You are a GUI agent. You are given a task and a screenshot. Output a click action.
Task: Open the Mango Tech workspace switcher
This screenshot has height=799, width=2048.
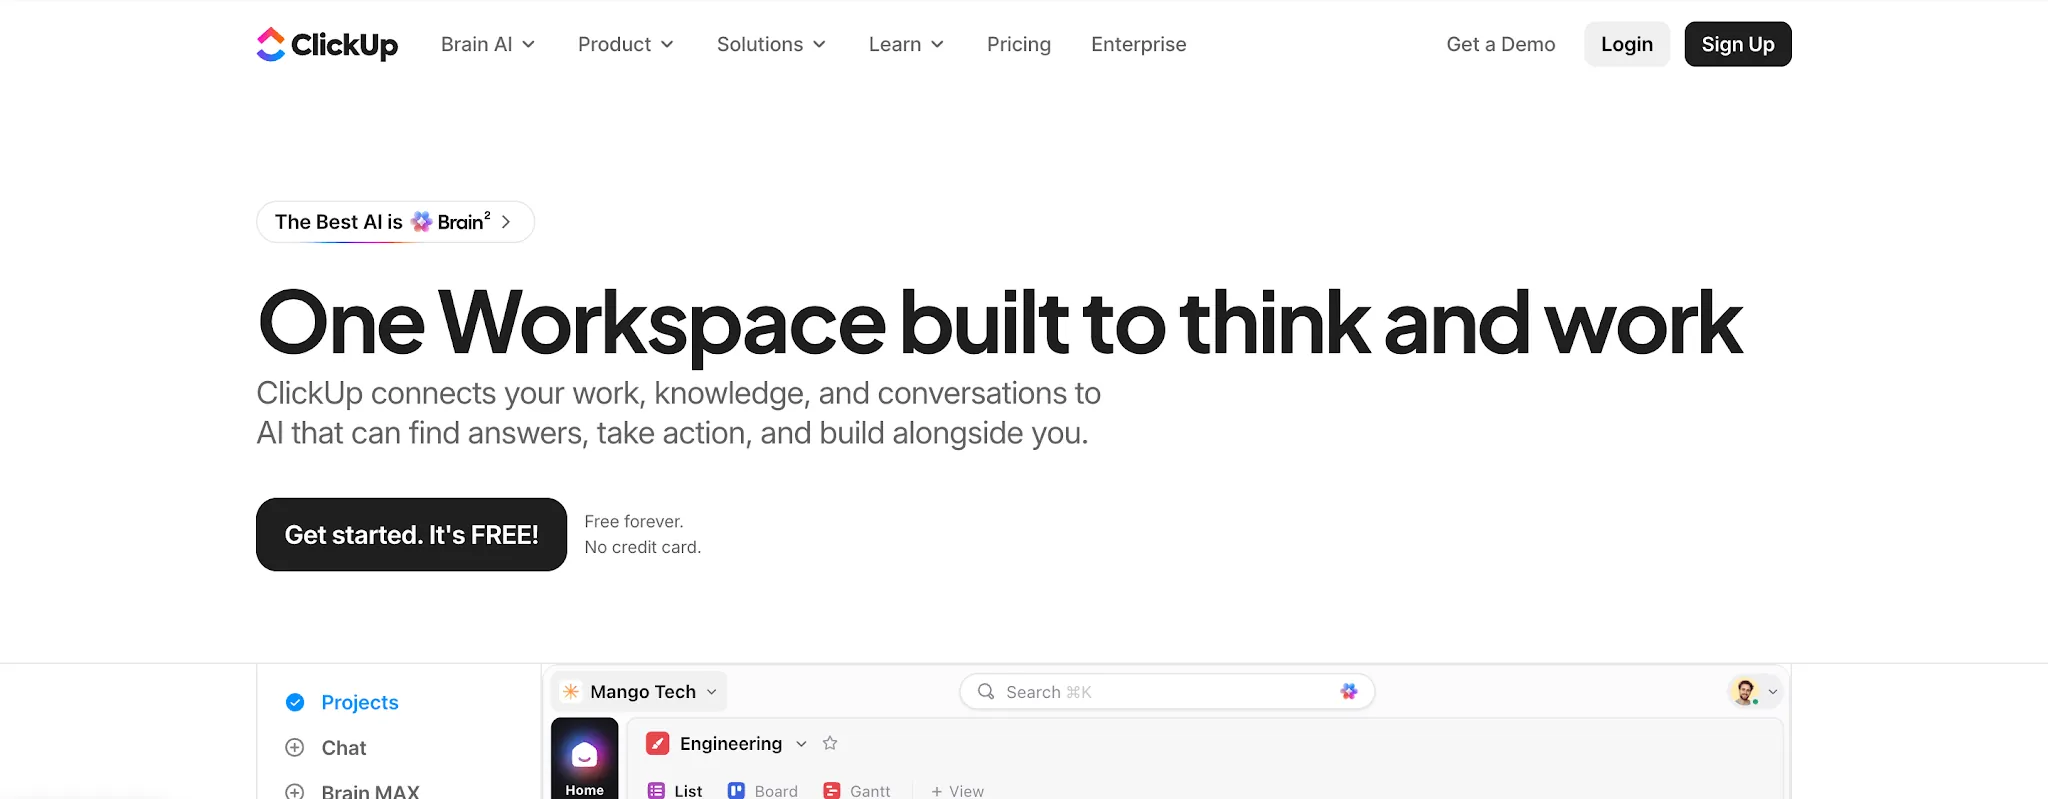point(640,692)
